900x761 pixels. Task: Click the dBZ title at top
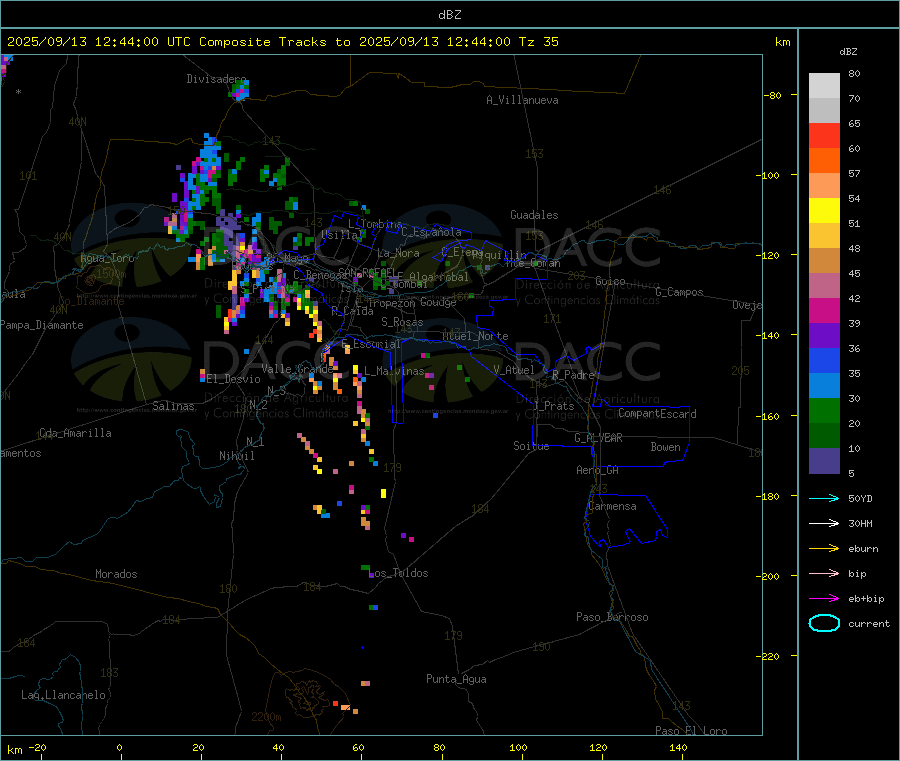449,15
